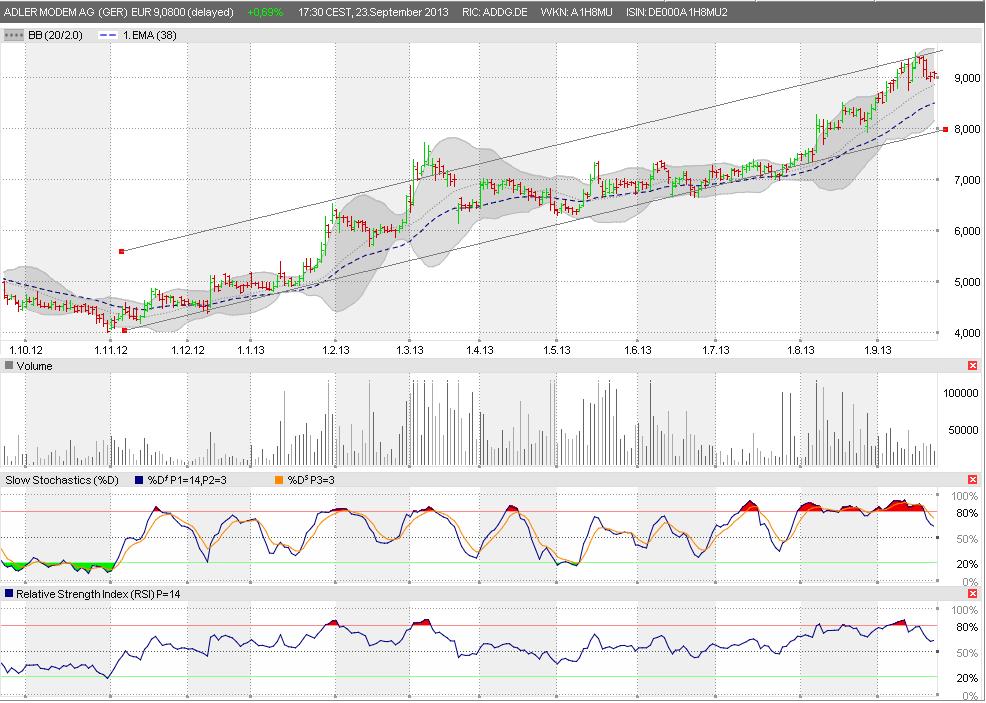Viewport: 986px width, 703px height.
Task: Select lower trendline's left red handle
Action: pos(124,329)
